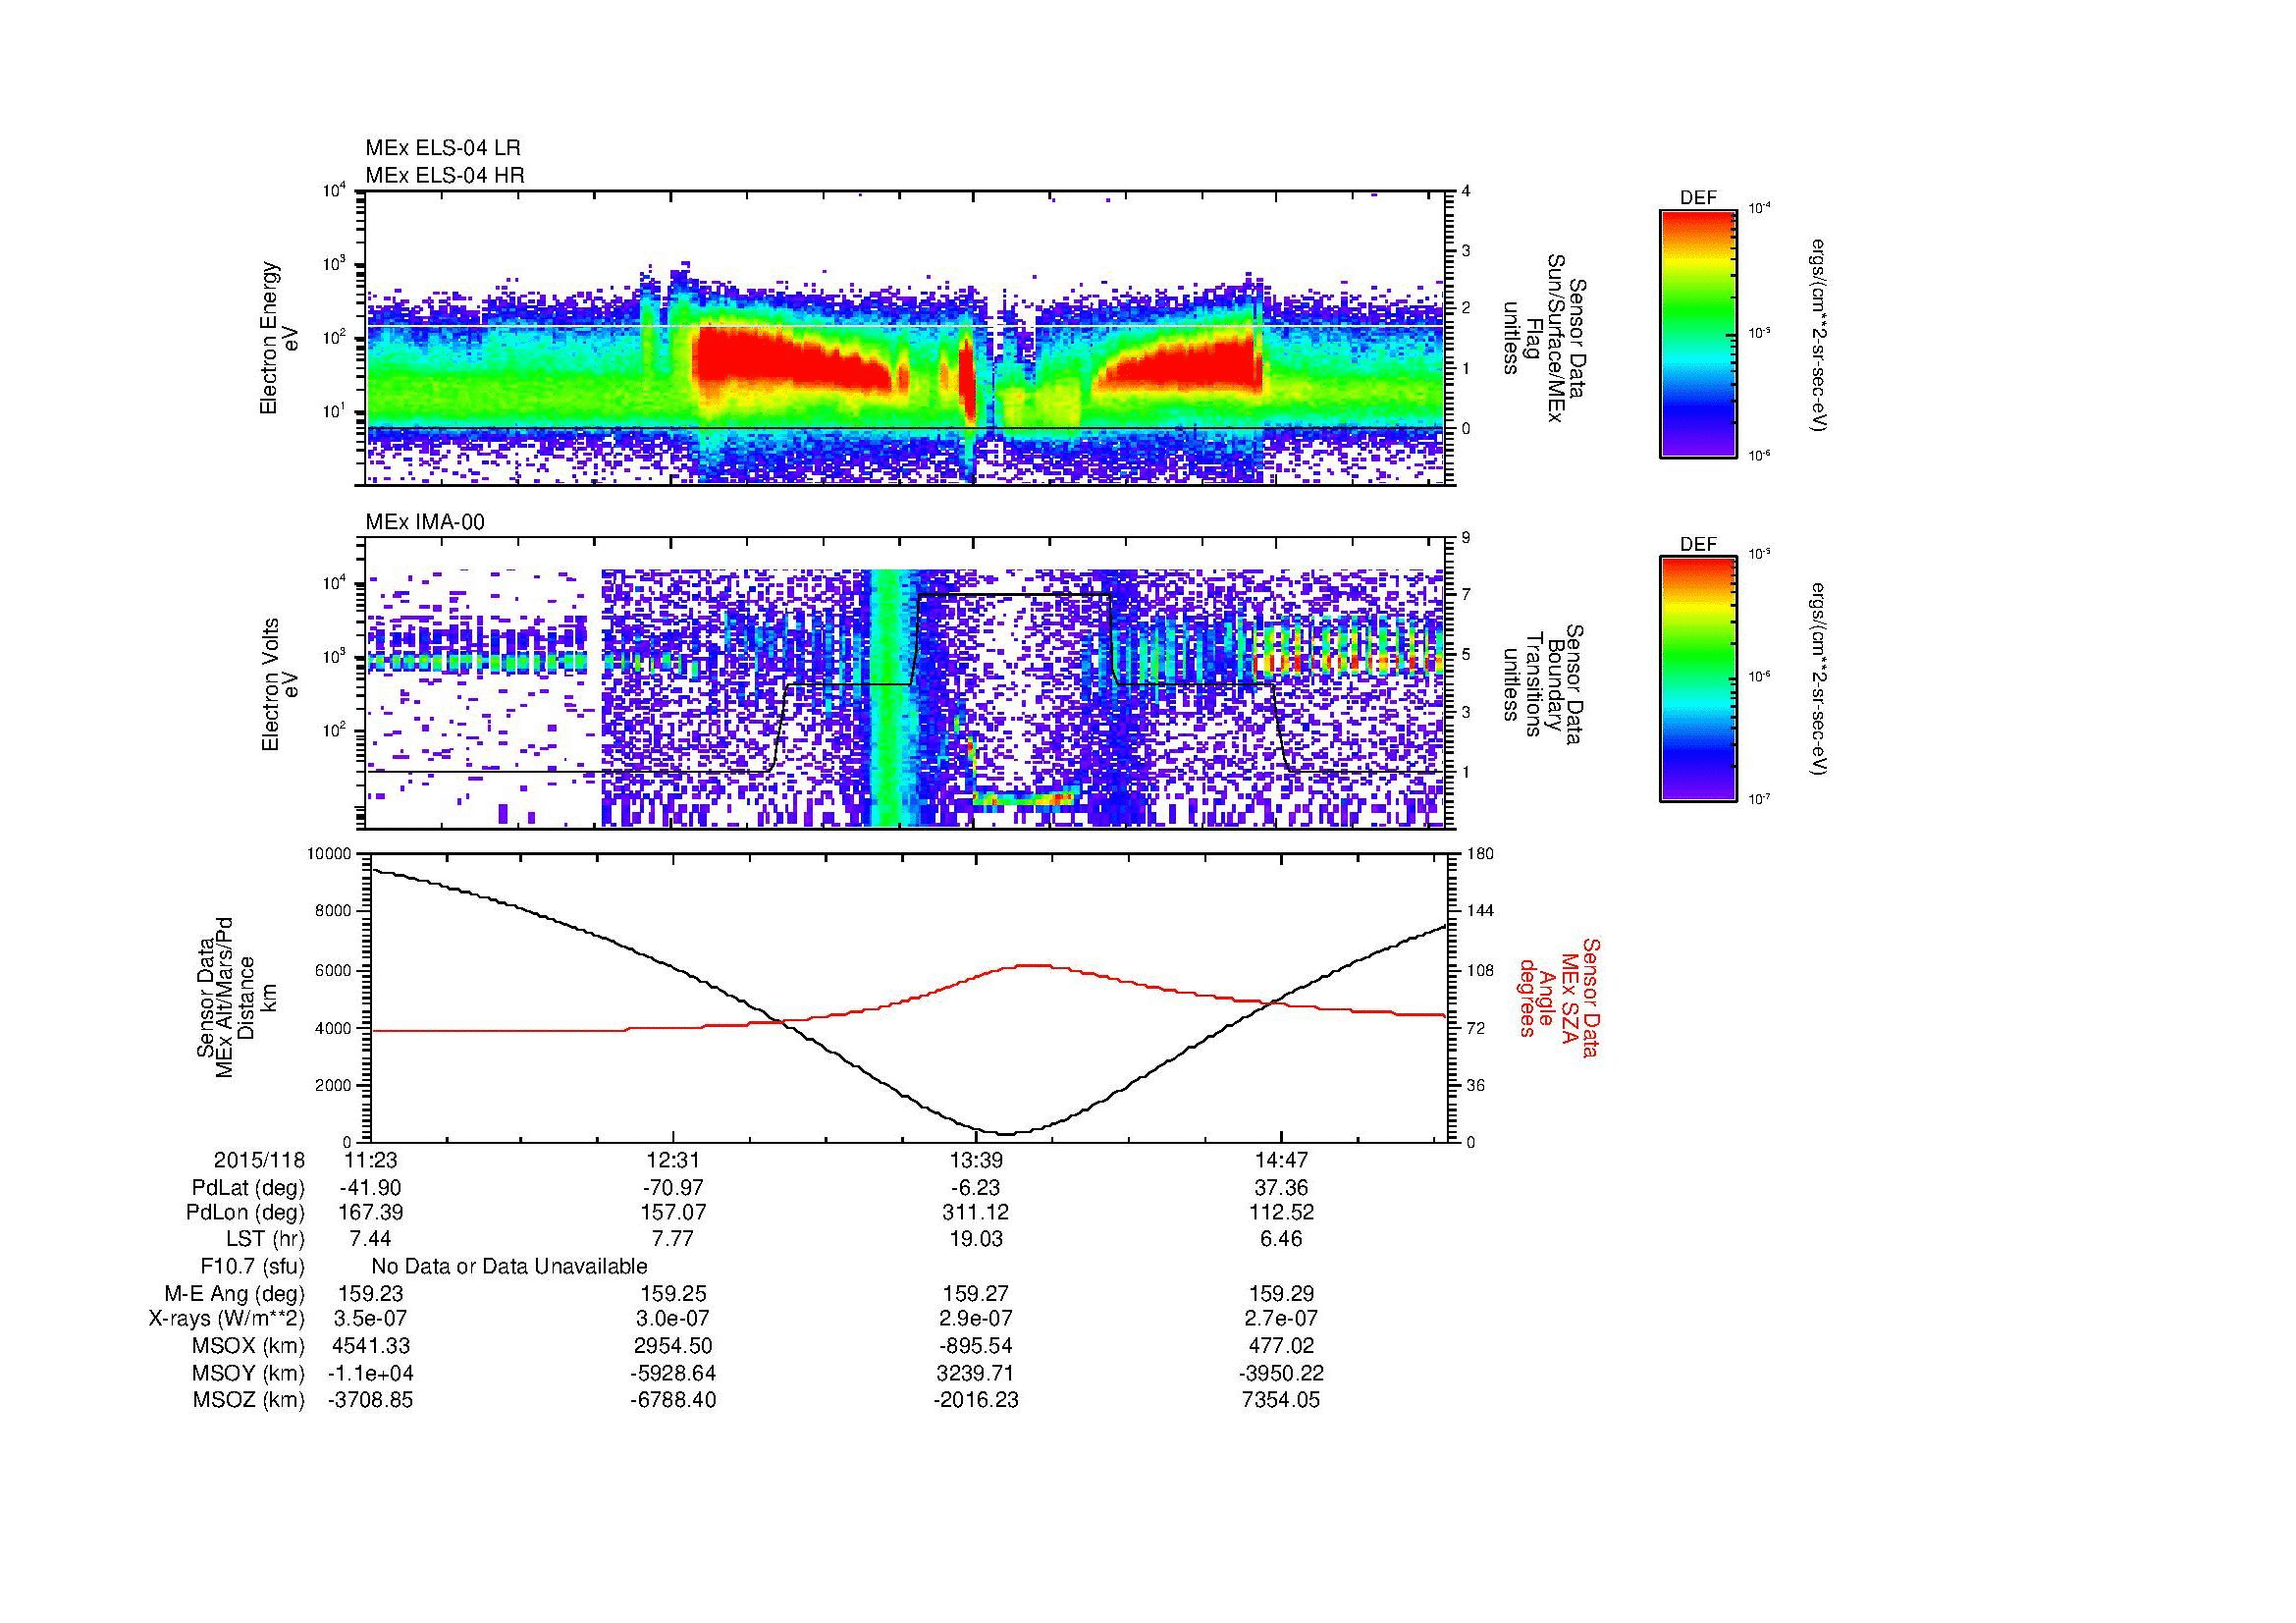Click PdLat value '-70.97'
Screen dimensions: 2296x1623
[673, 1188]
